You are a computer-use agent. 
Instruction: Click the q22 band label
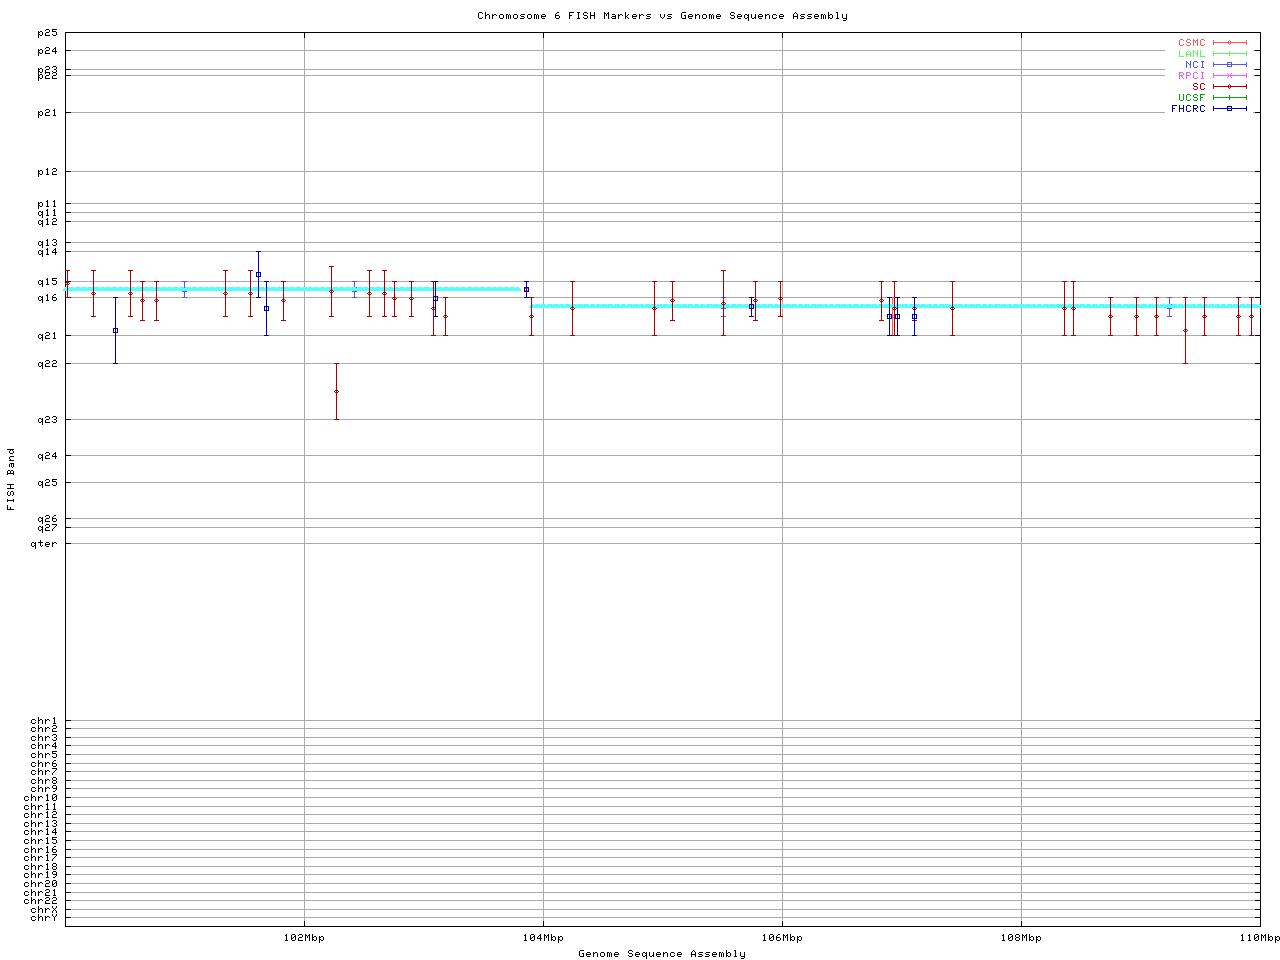point(48,364)
